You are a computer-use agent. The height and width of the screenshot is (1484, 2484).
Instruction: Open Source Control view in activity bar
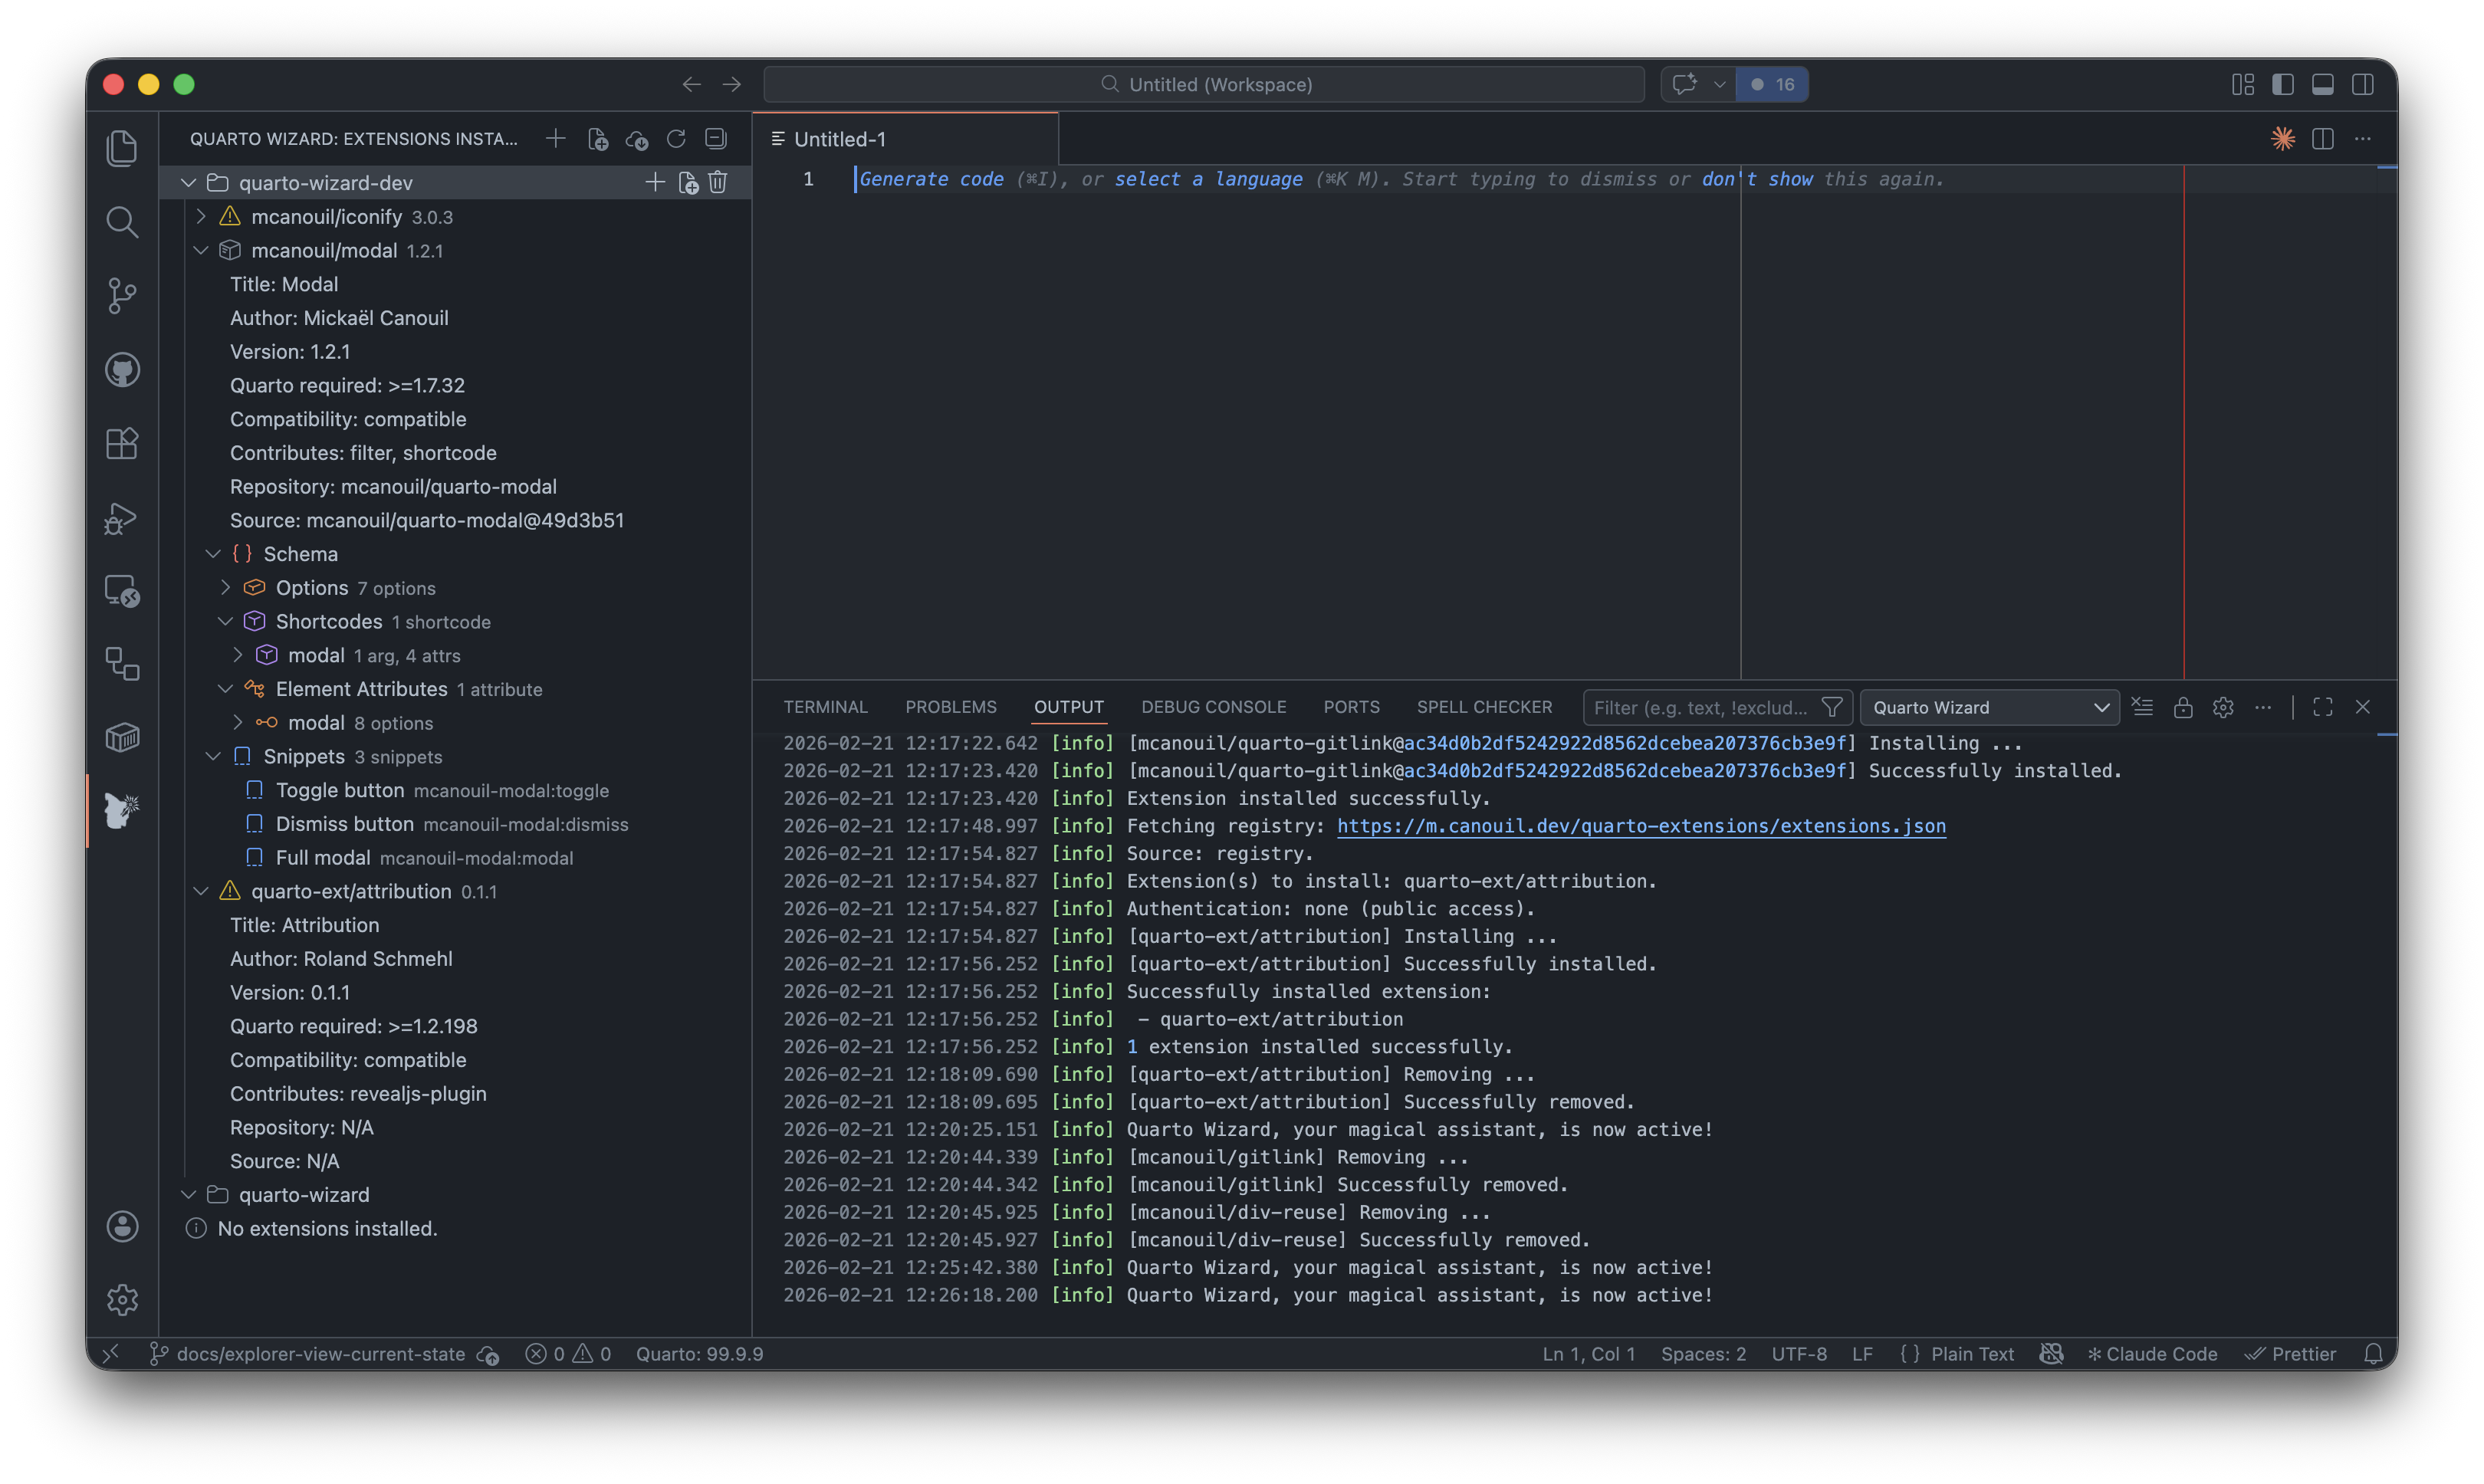pyautogui.click(x=122, y=296)
